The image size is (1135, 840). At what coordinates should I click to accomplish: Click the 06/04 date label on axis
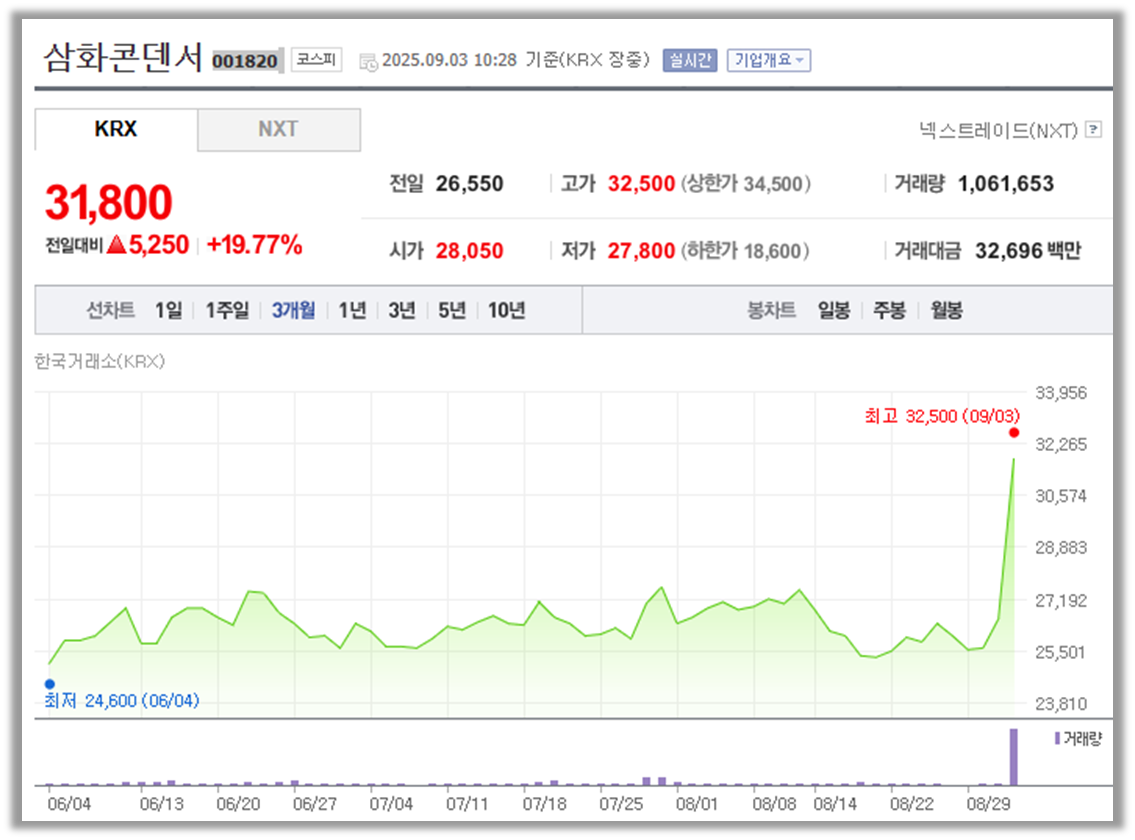pyautogui.click(x=69, y=805)
